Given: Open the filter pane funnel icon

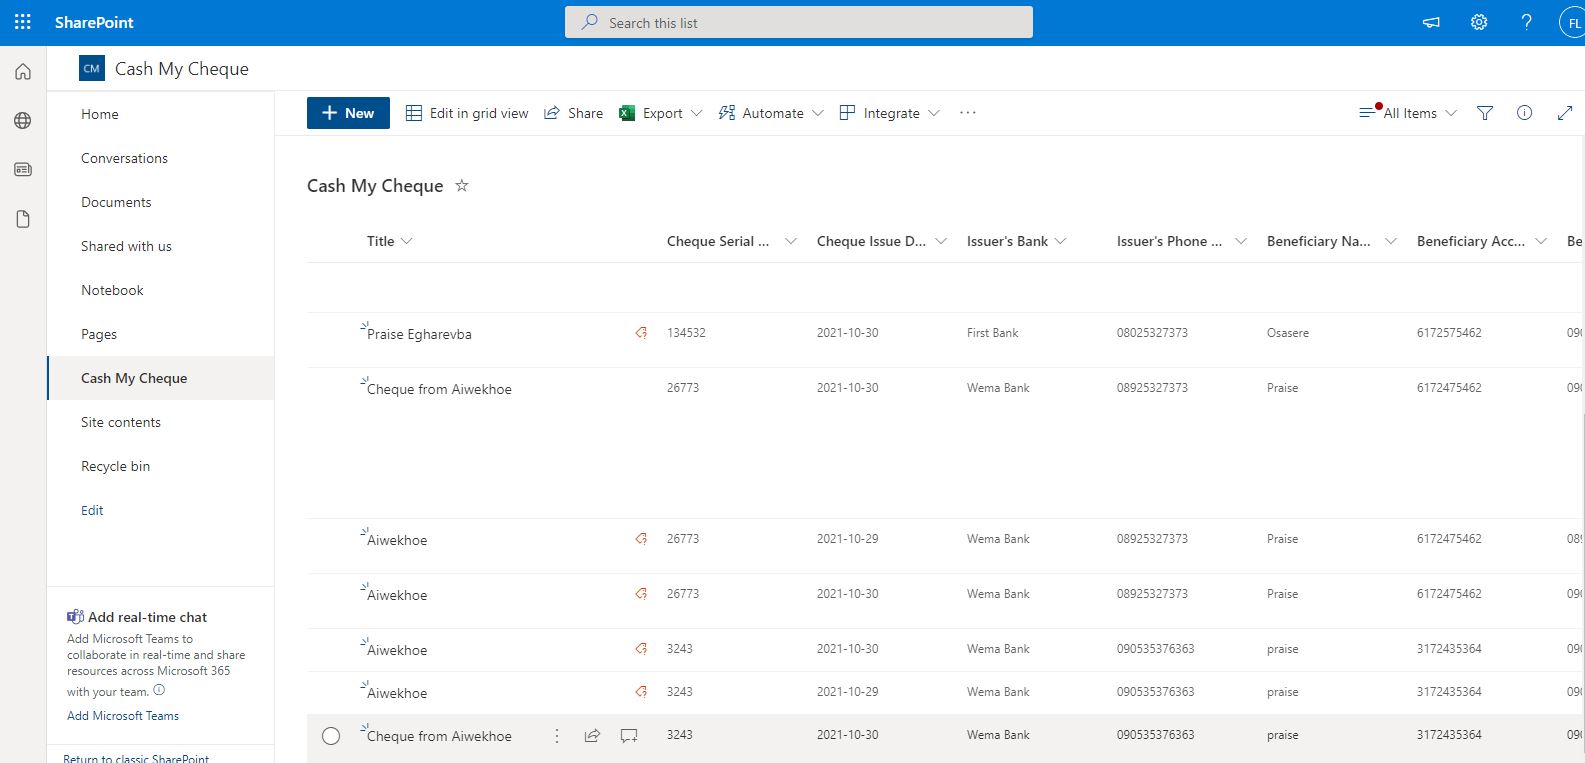Looking at the screenshot, I should (x=1485, y=113).
